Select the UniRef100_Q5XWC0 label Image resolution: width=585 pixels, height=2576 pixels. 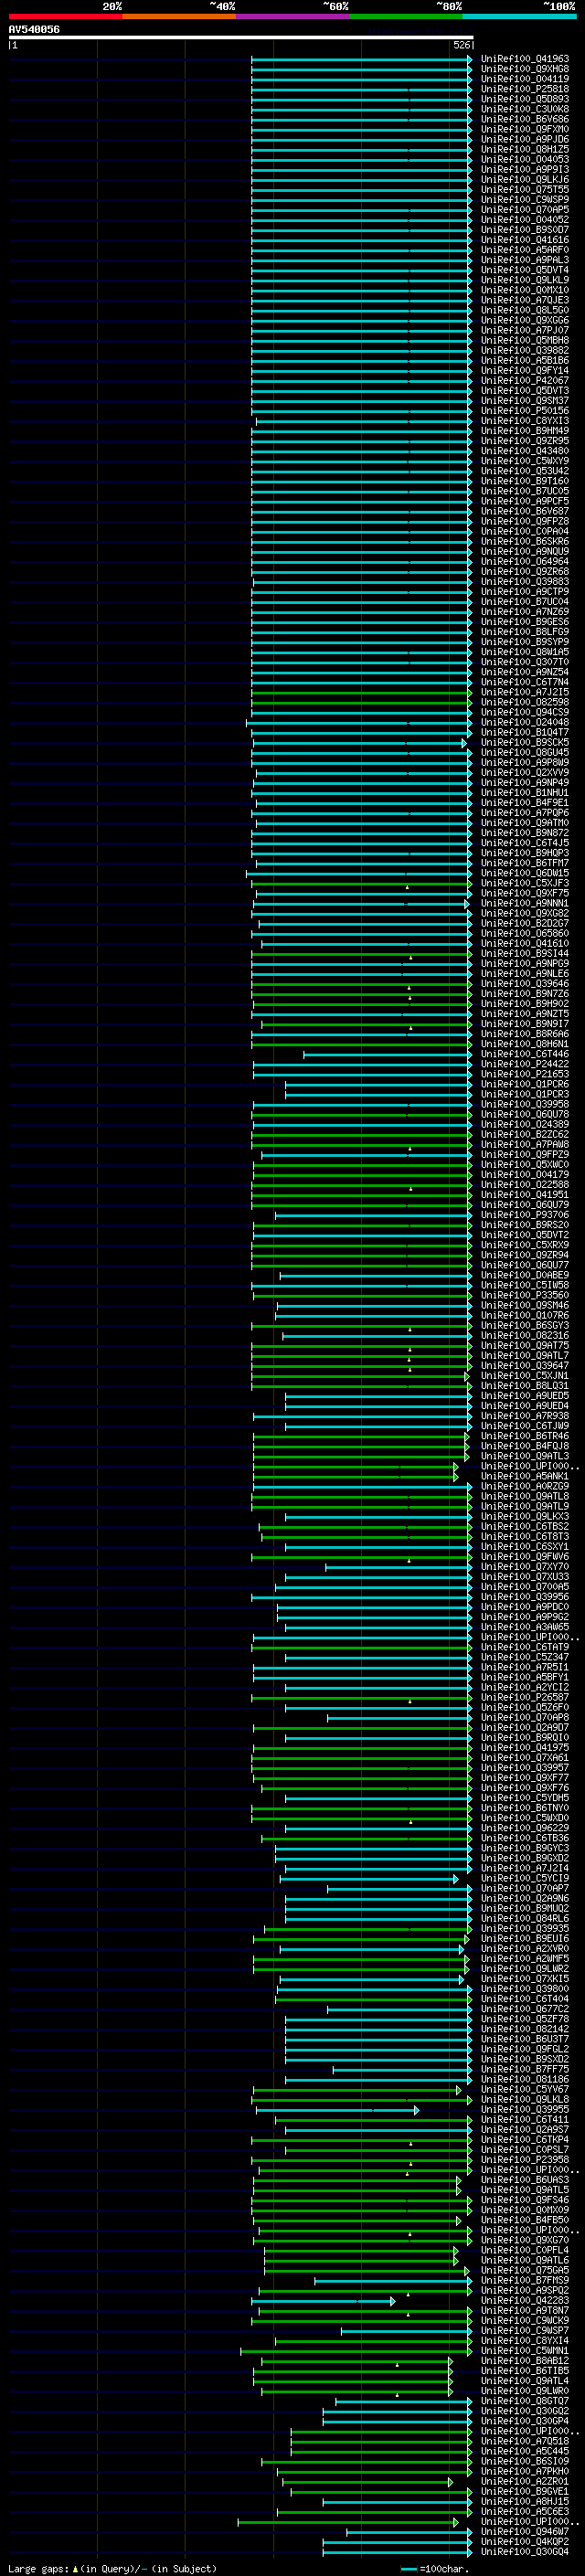coord(525,1164)
